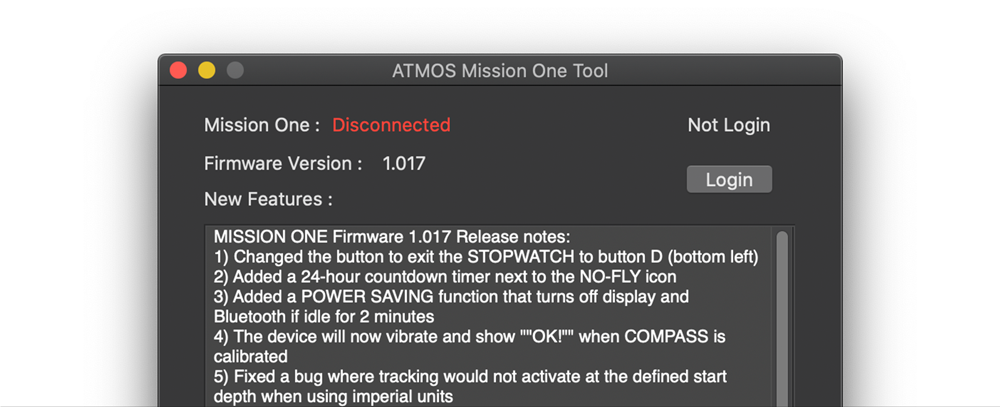Viewport: 1000px width, 407px height.
Task: Click release note 3 about POWER SAVING
Action: [452, 306]
